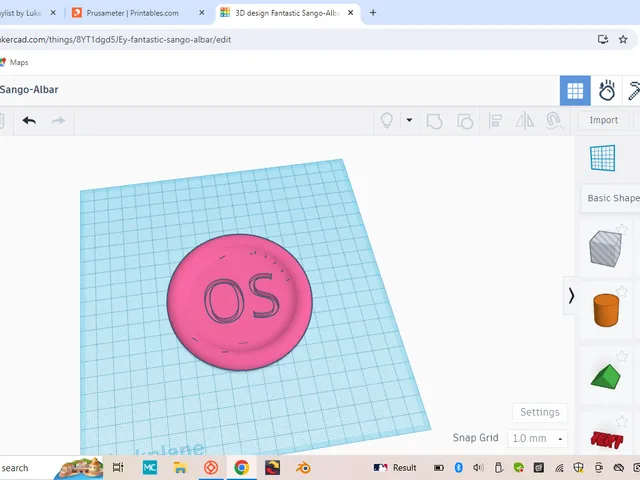
Task: Open the Blocks pickaxe icon
Action: tap(633, 91)
